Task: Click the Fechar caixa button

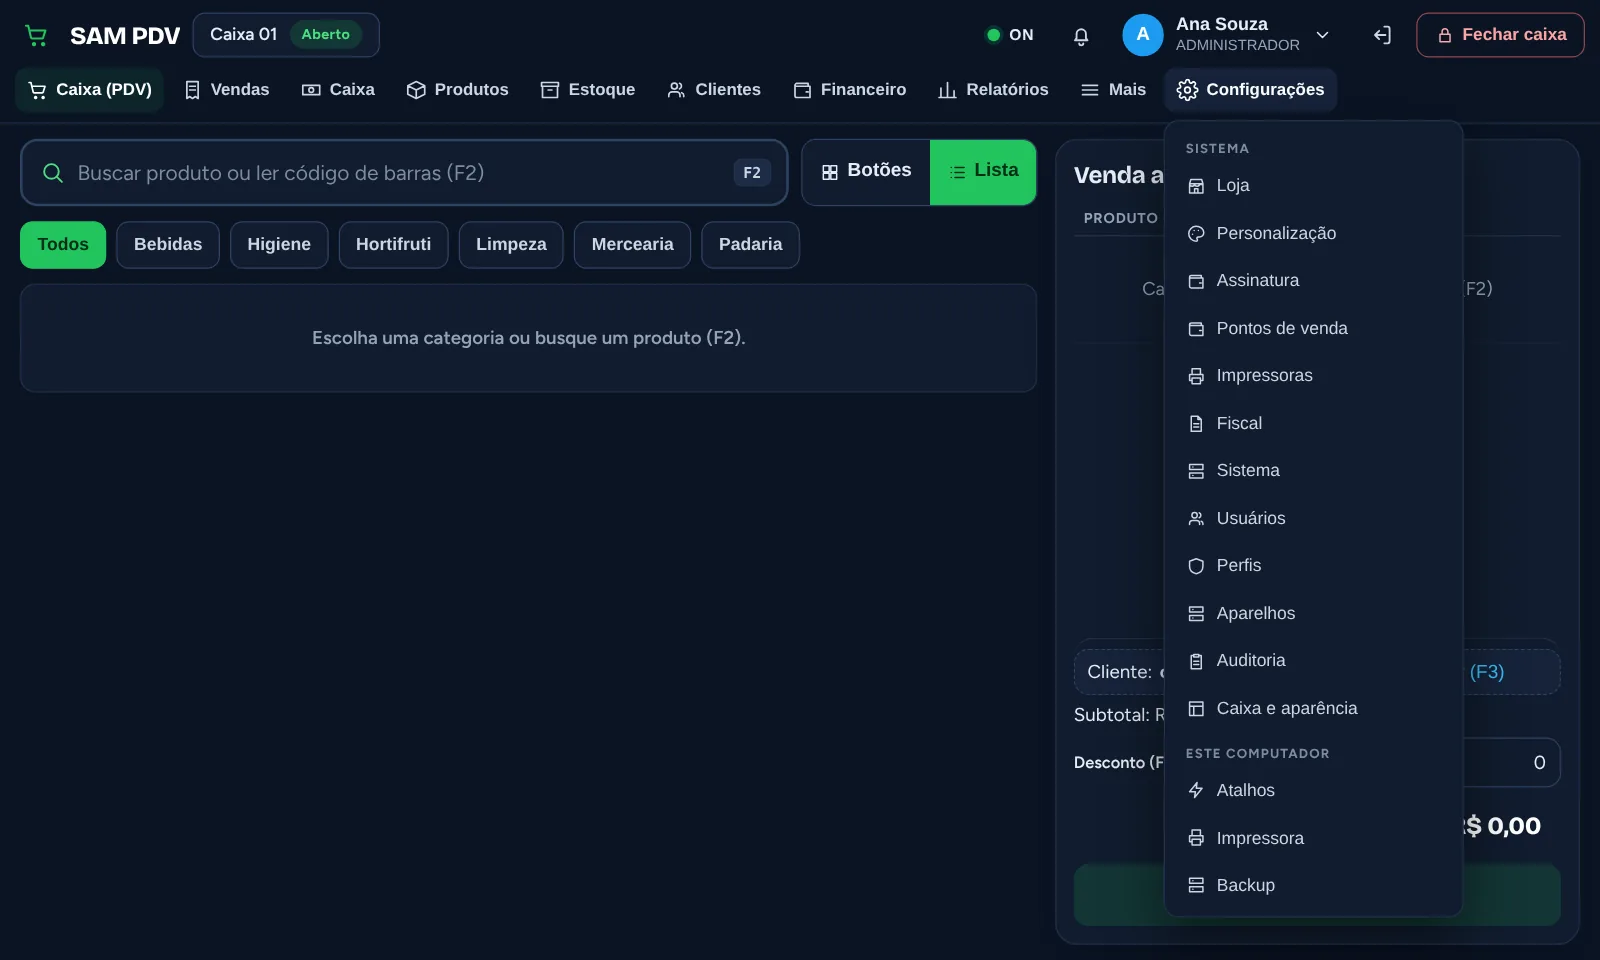Action: tap(1500, 35)
